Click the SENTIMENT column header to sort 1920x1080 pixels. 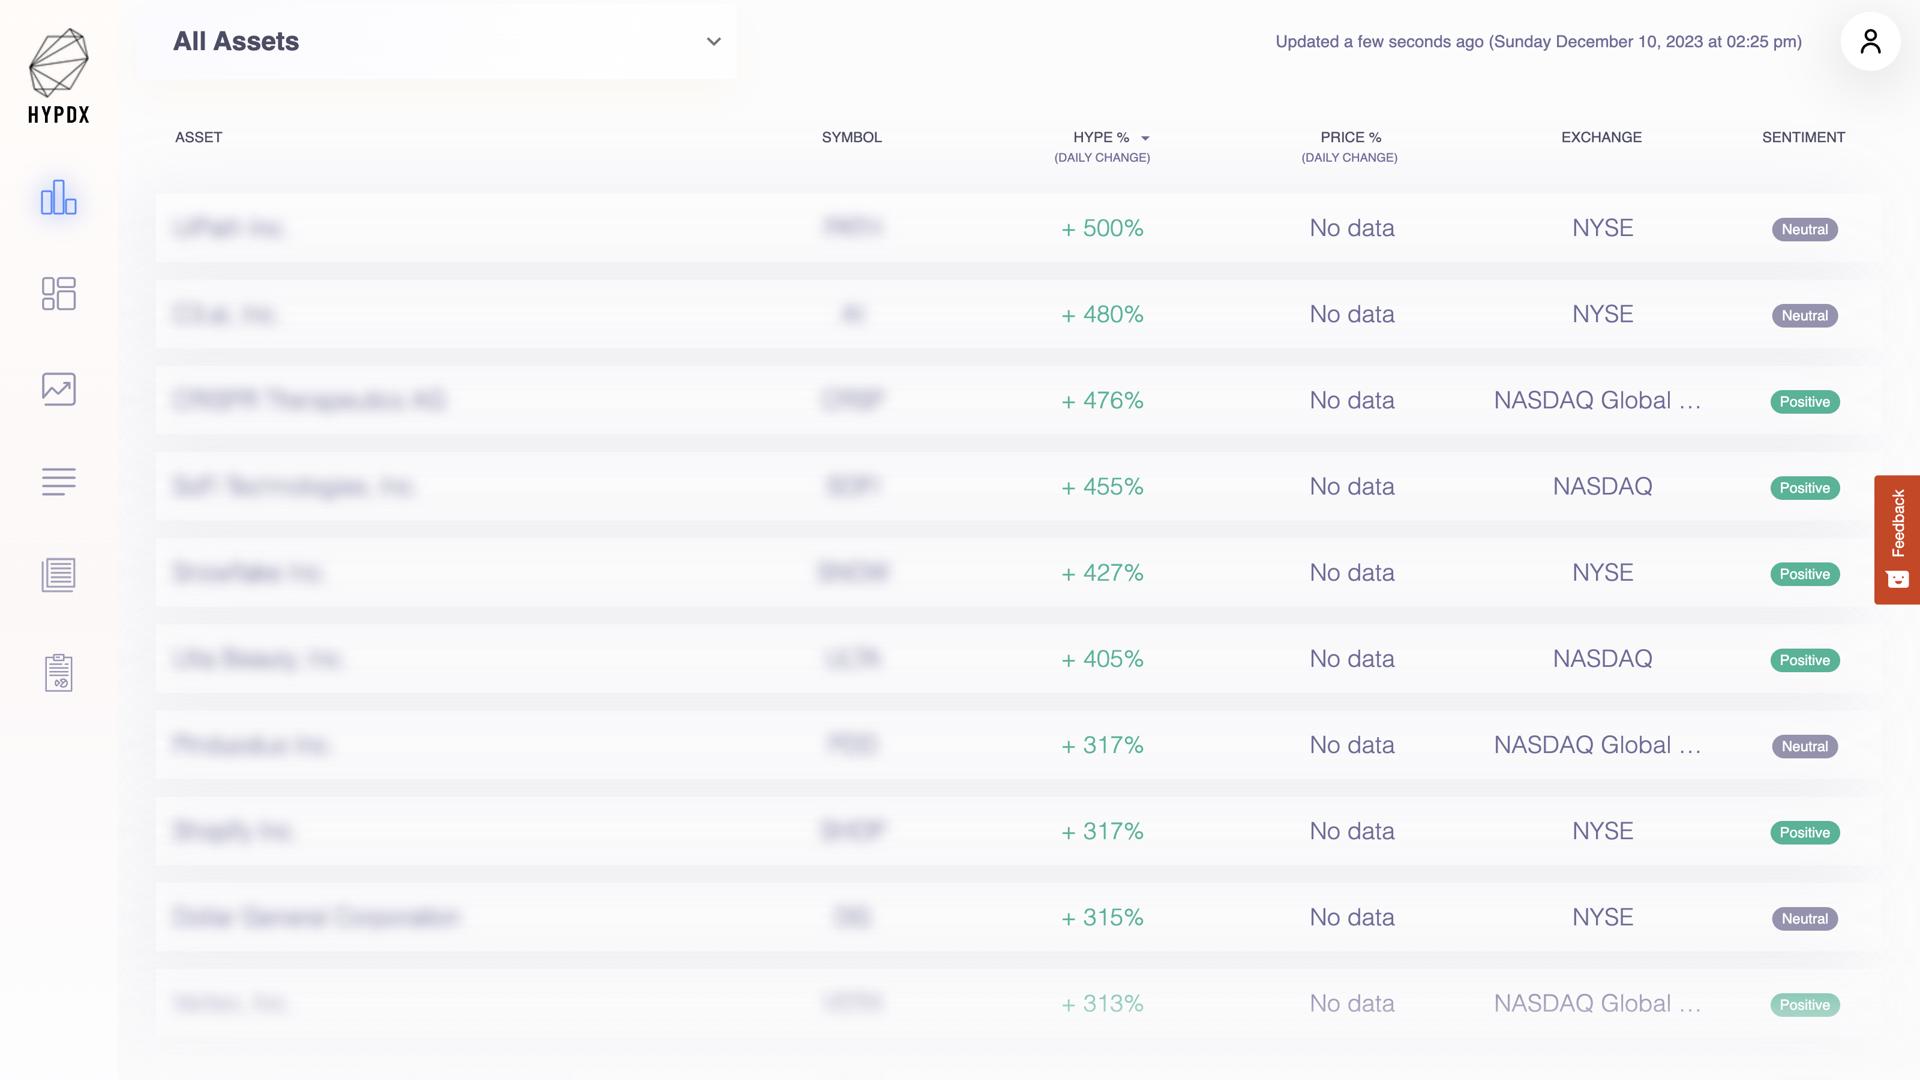(x=1803, y=137)
